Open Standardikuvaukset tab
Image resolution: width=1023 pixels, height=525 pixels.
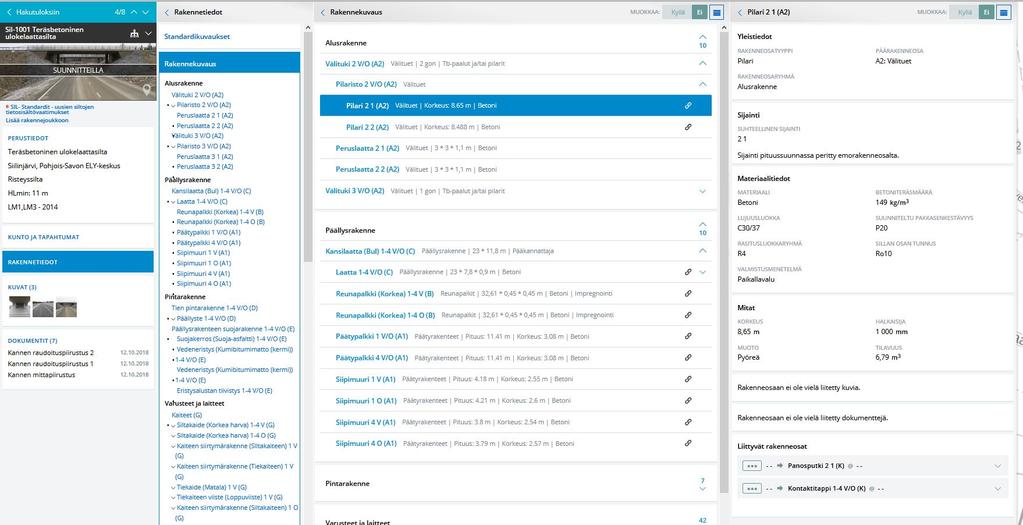click(197, 37)
